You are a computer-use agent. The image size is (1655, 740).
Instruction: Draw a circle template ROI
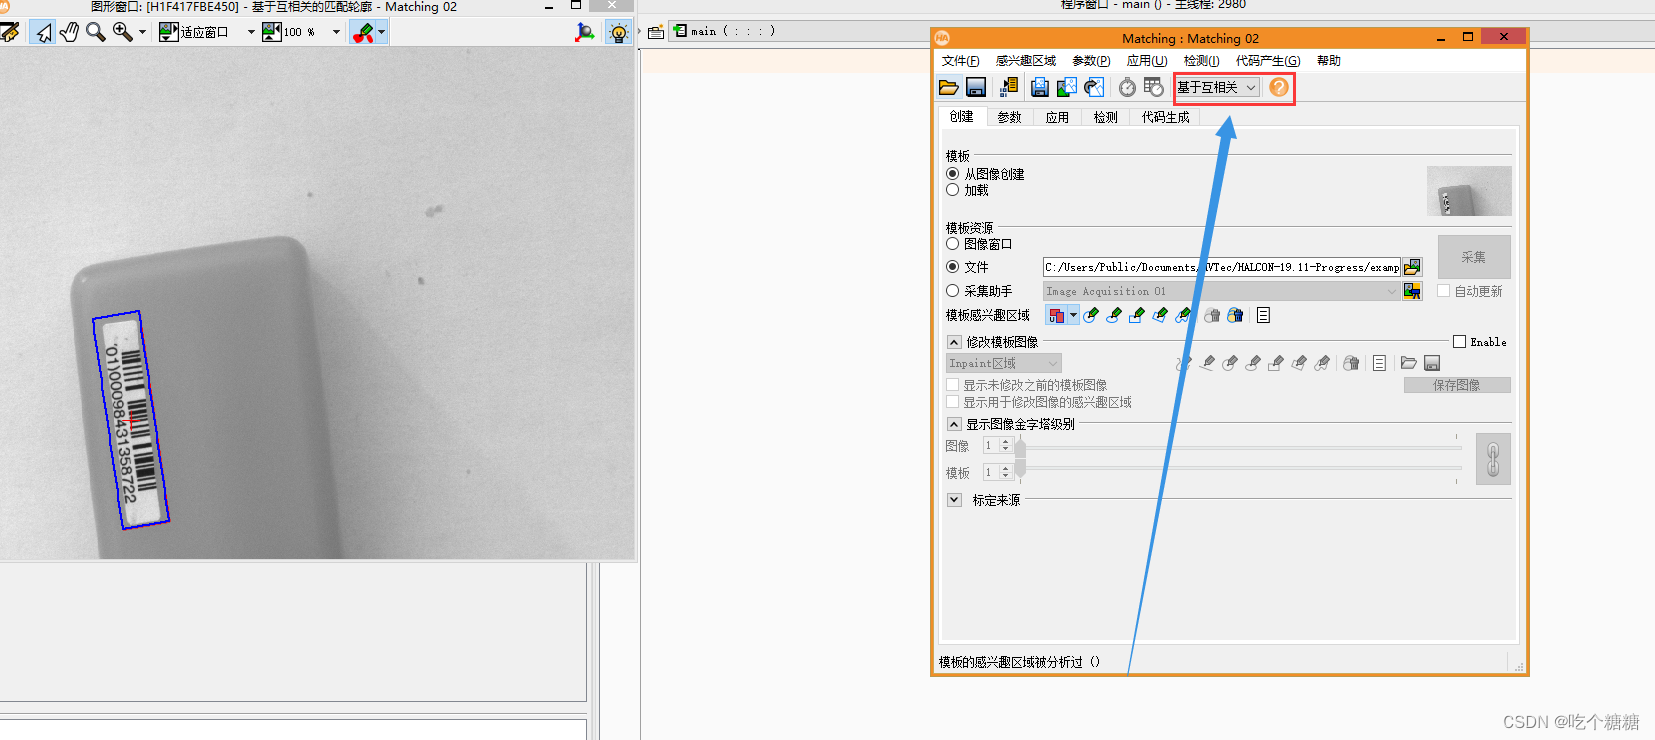pyautogui.click(x=1091, y=315)
